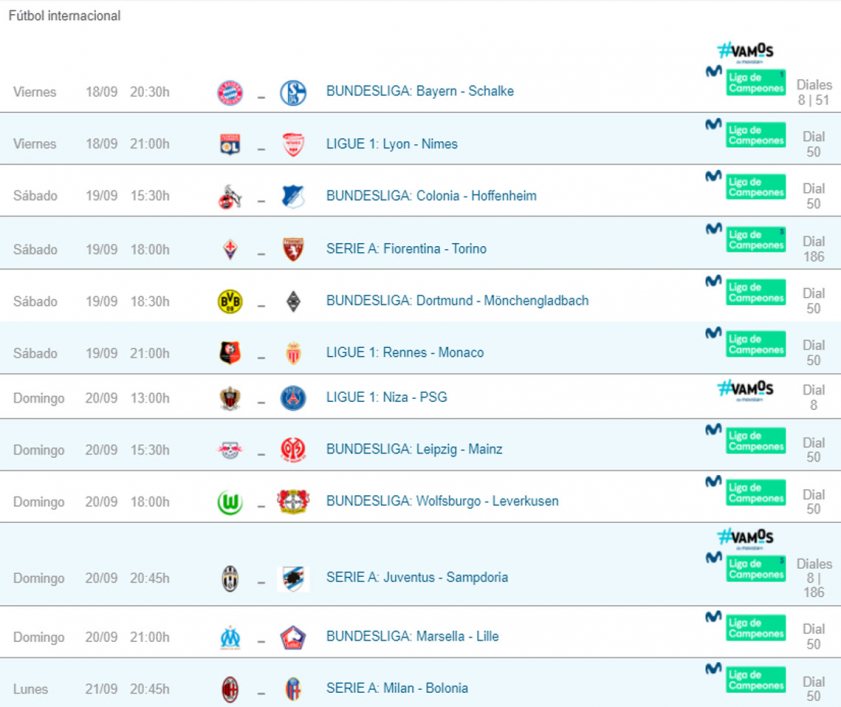
Task: Open LIGUE 1: Lyon - Nimes link
Action: point(392,144)
